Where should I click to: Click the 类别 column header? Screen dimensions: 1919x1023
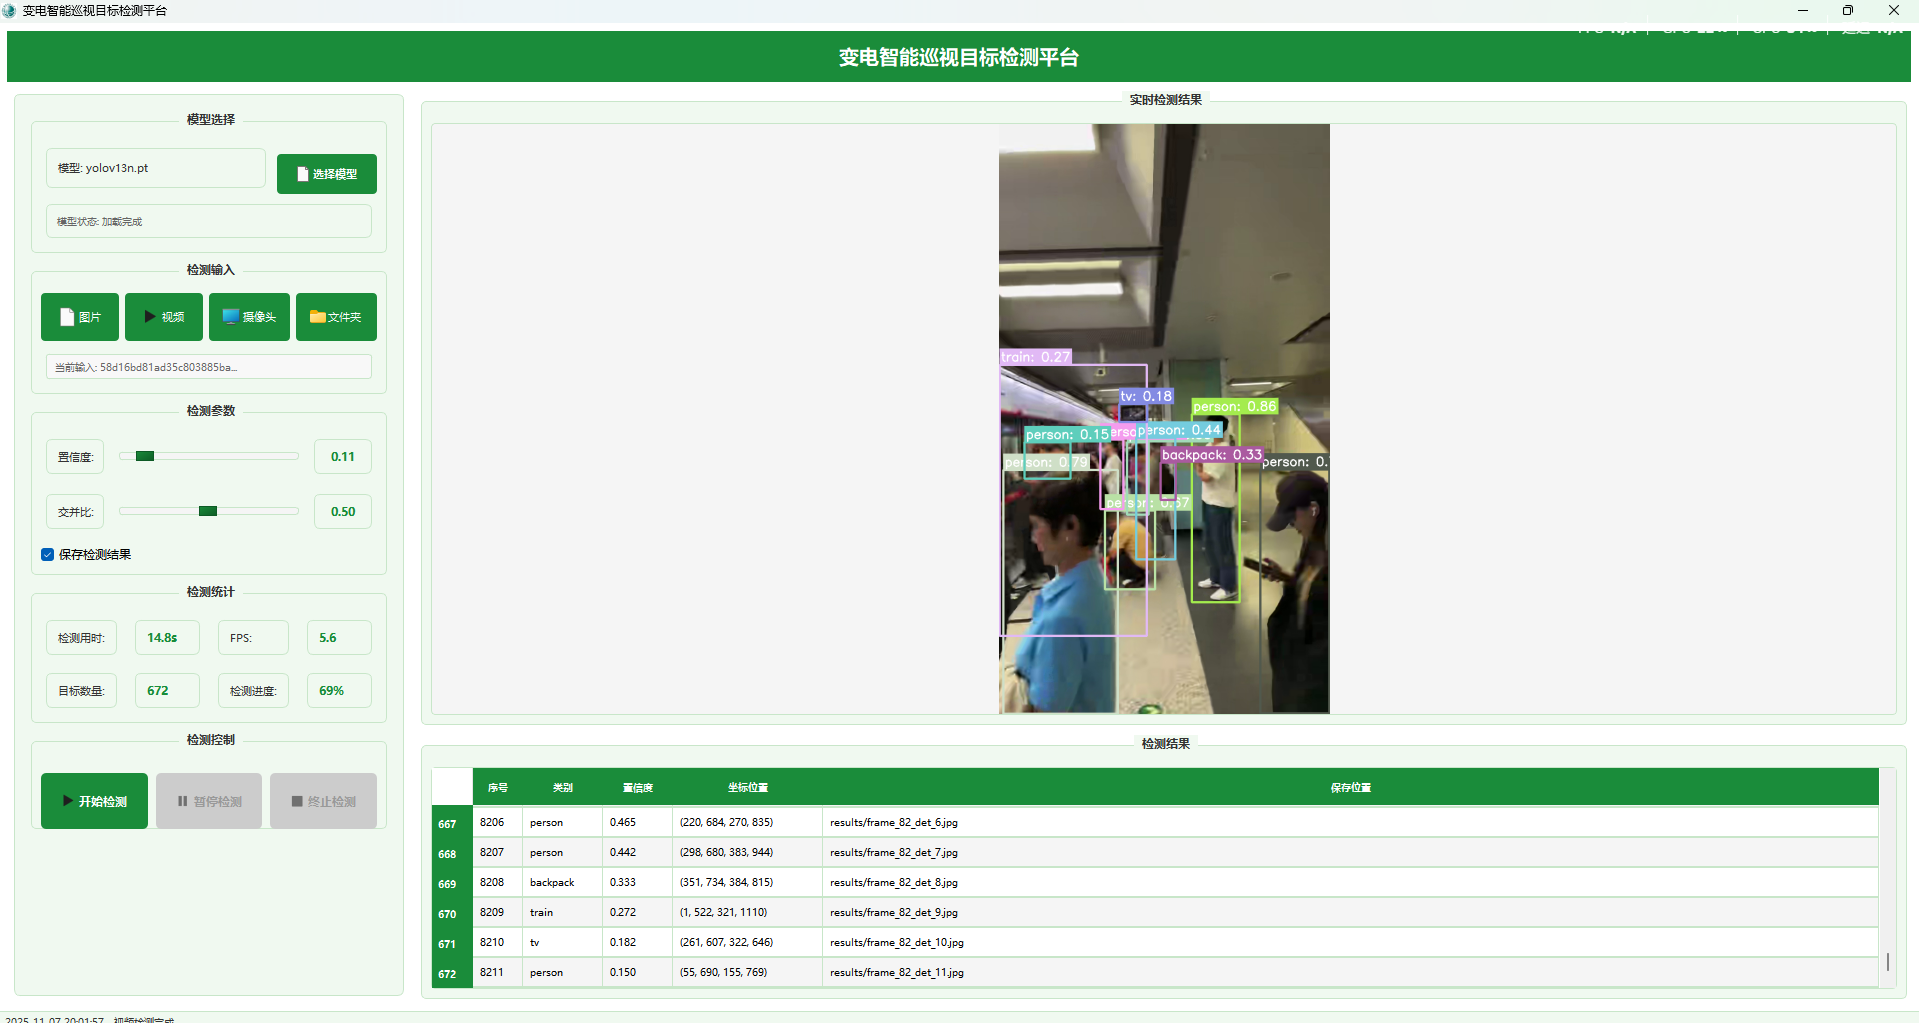click(563, 787)
